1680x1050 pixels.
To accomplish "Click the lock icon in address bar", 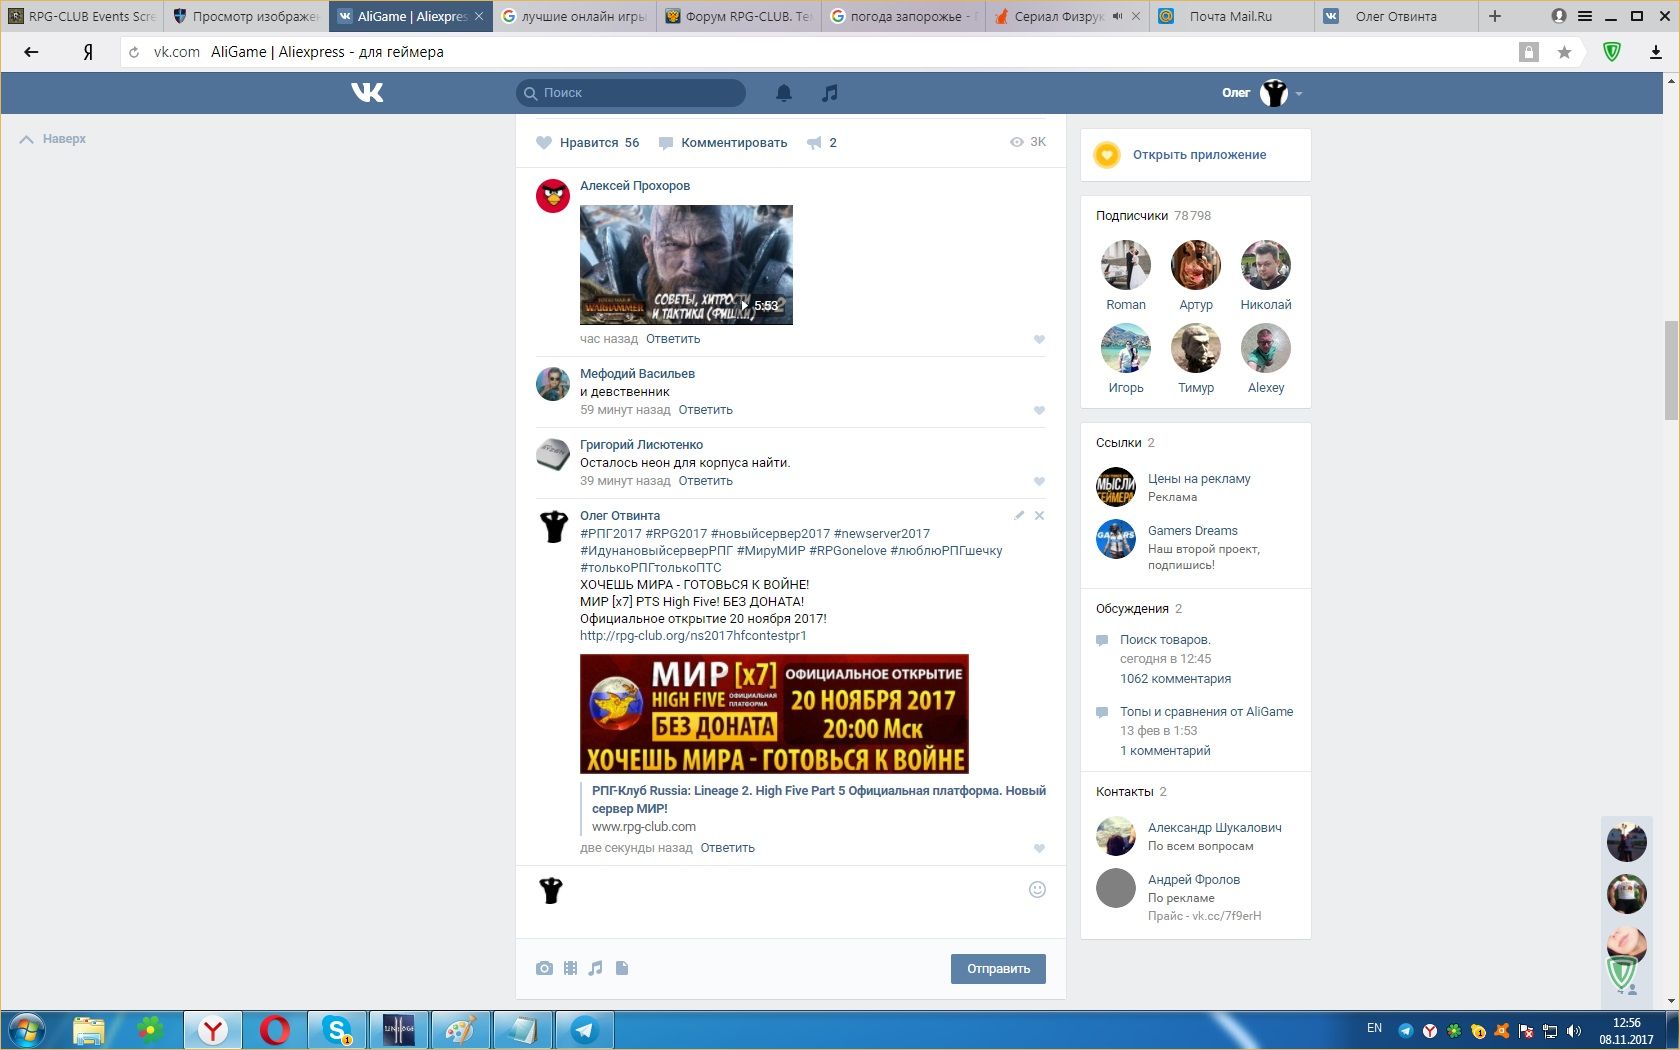I will coord(1528,52).
